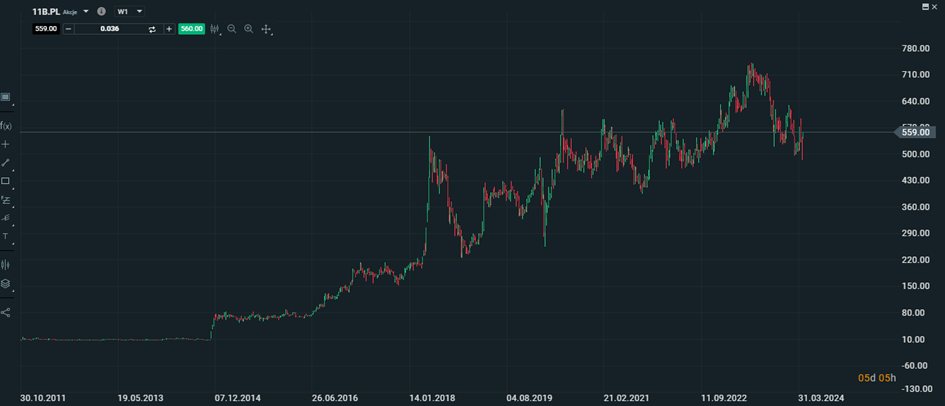945x406 pixels.
Task: Select the rectangle shape drawing tool
Action: pyautogui.click(x=5, y=181)
